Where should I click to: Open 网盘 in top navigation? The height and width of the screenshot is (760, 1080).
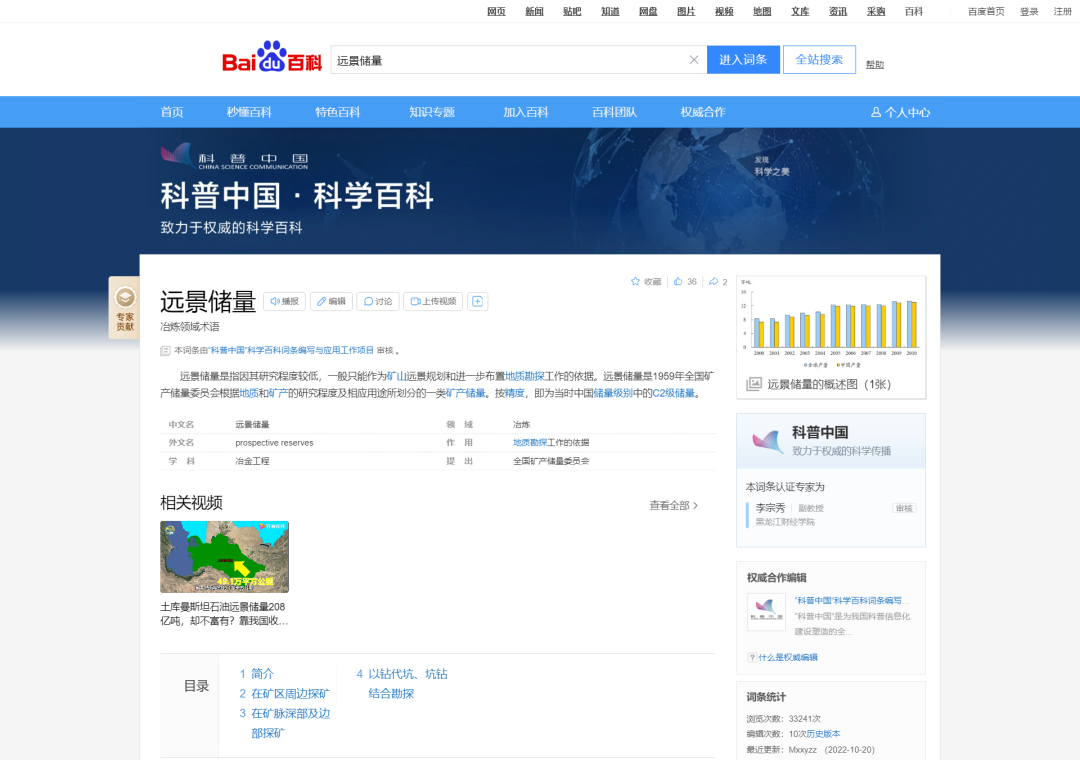647,11
